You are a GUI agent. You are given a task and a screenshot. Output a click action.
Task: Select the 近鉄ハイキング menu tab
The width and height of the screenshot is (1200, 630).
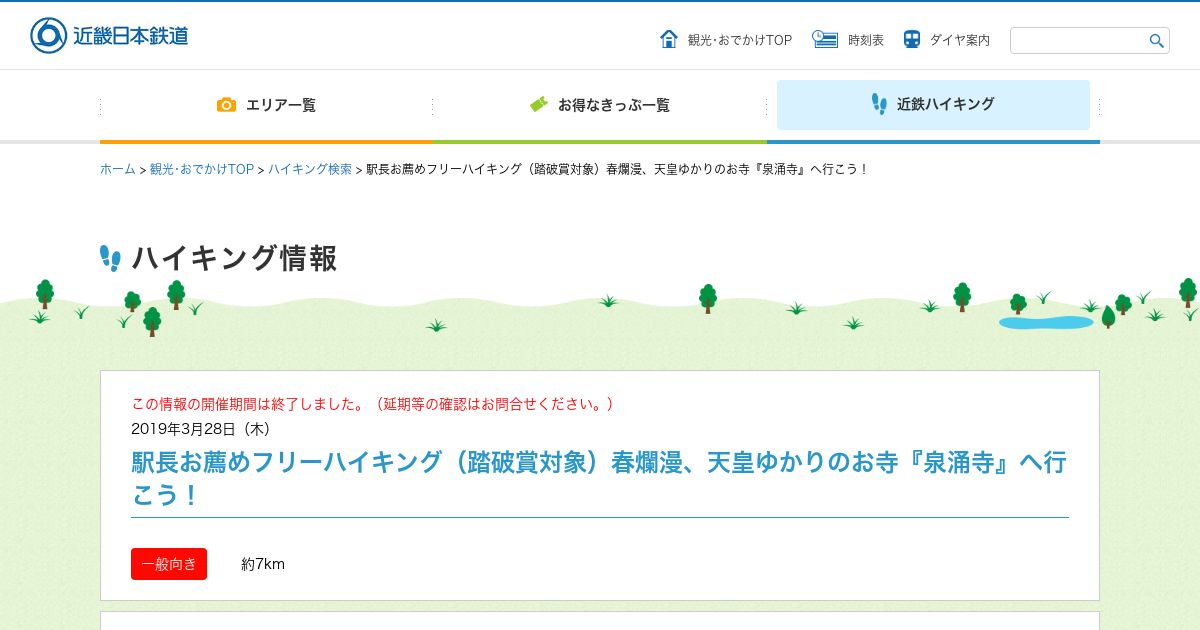point(933,105)
